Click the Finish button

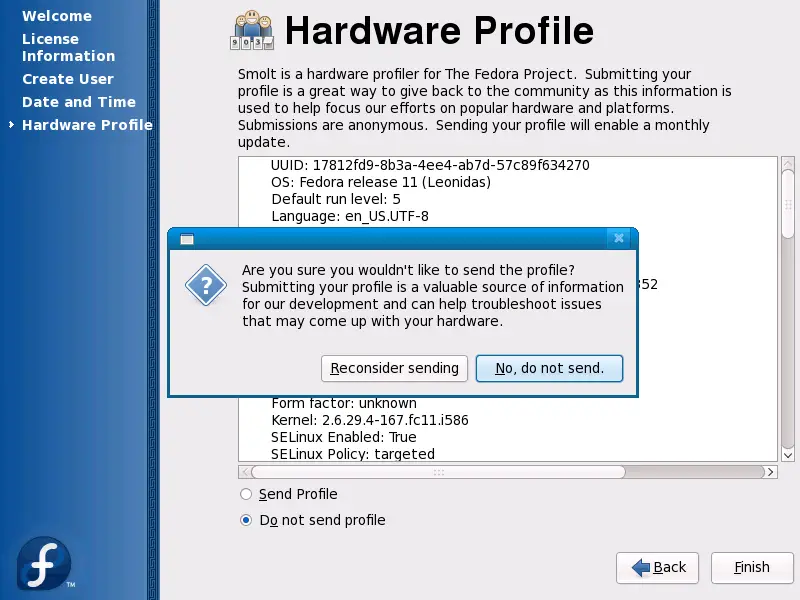pos(752,567)
